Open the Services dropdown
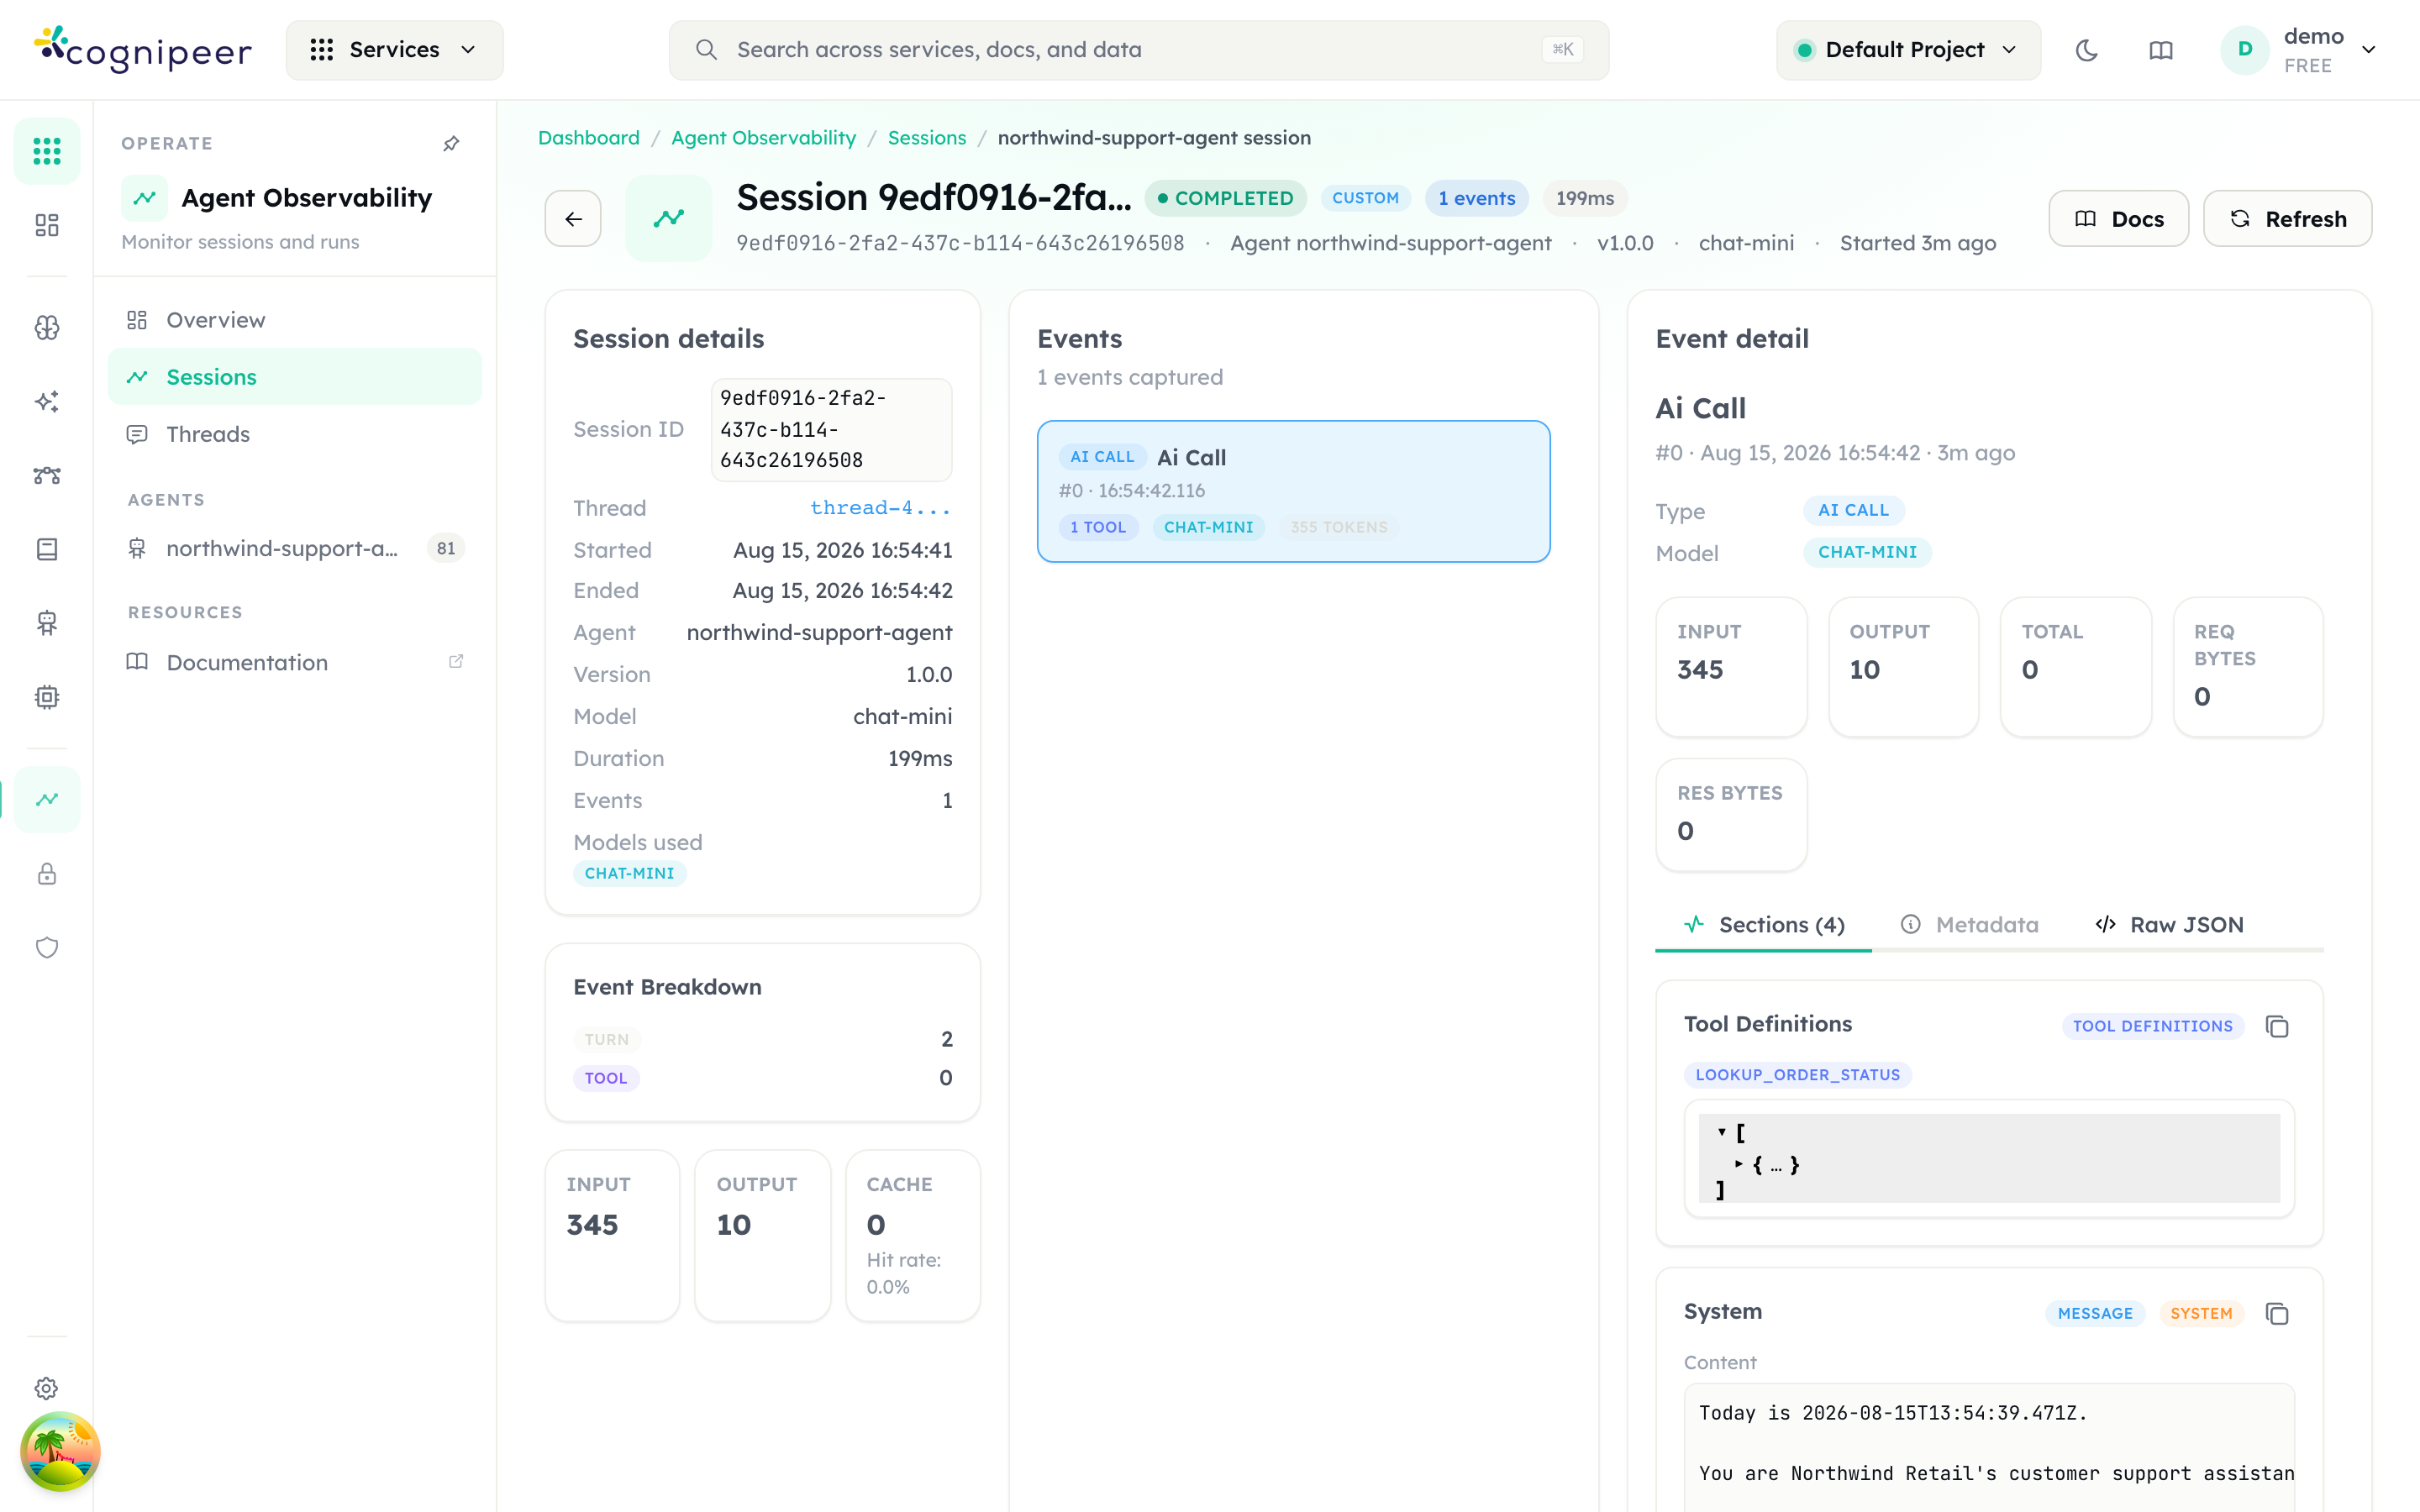2420x1512 pixels. coord(395,50)
